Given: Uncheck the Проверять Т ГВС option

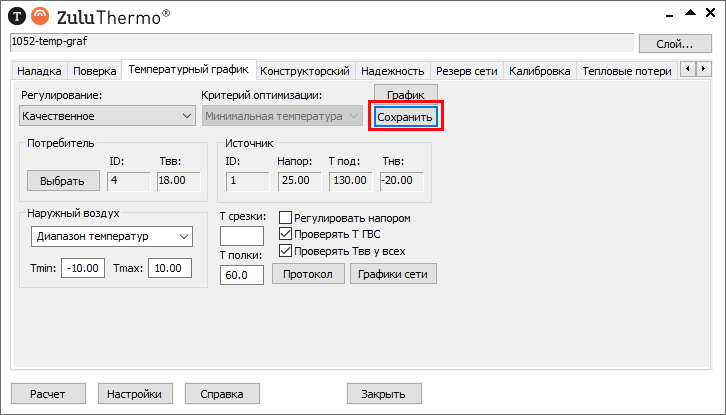Looking at the screenshot, I should pos(286,234).
